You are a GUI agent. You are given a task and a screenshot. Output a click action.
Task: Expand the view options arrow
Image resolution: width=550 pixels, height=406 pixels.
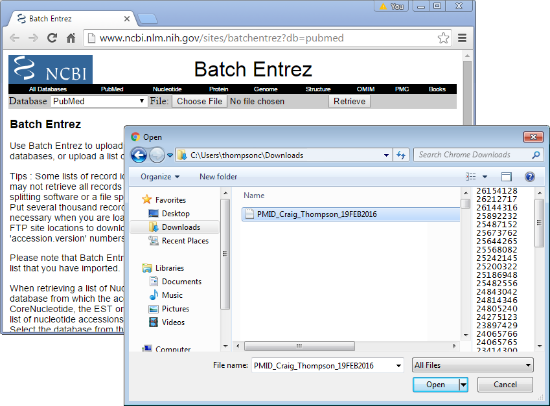click(x=484, y=177)
